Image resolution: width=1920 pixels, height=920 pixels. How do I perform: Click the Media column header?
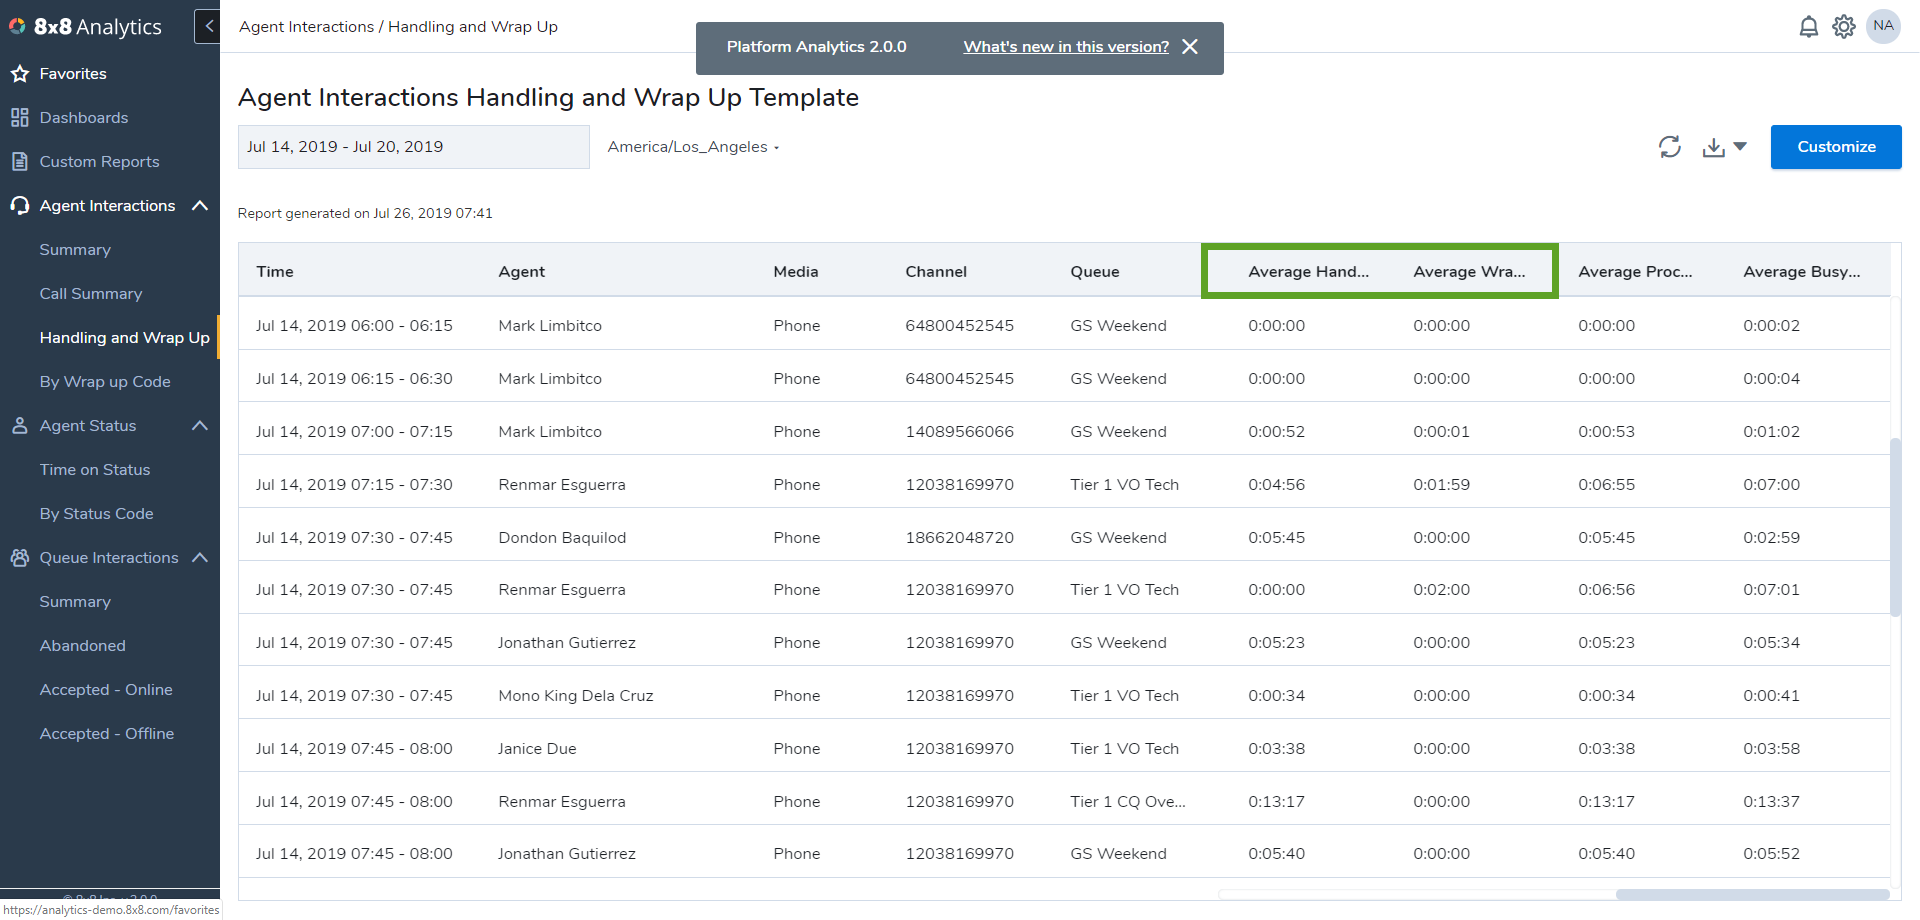pos(796,271)
